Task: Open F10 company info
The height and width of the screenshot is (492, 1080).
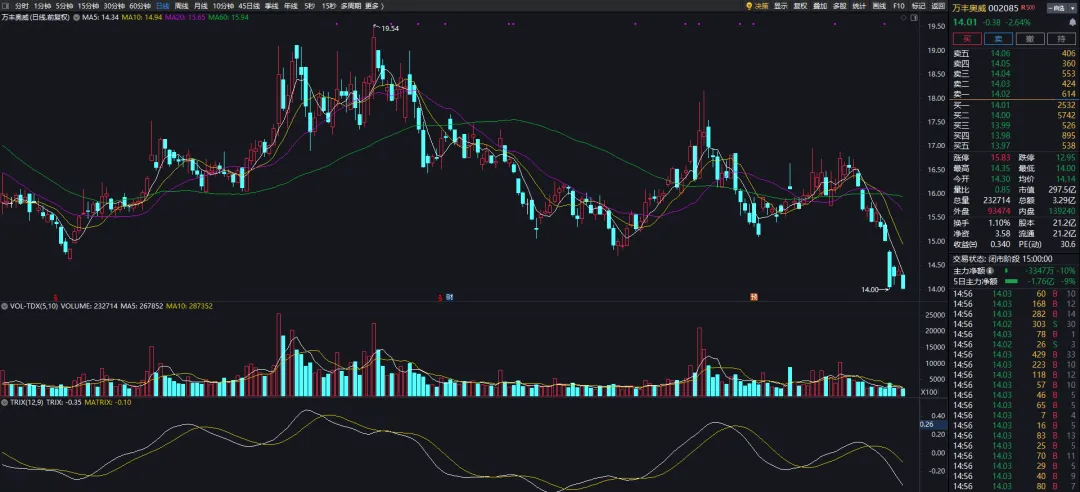Action: pyautogui.click(x=899, y=6)
